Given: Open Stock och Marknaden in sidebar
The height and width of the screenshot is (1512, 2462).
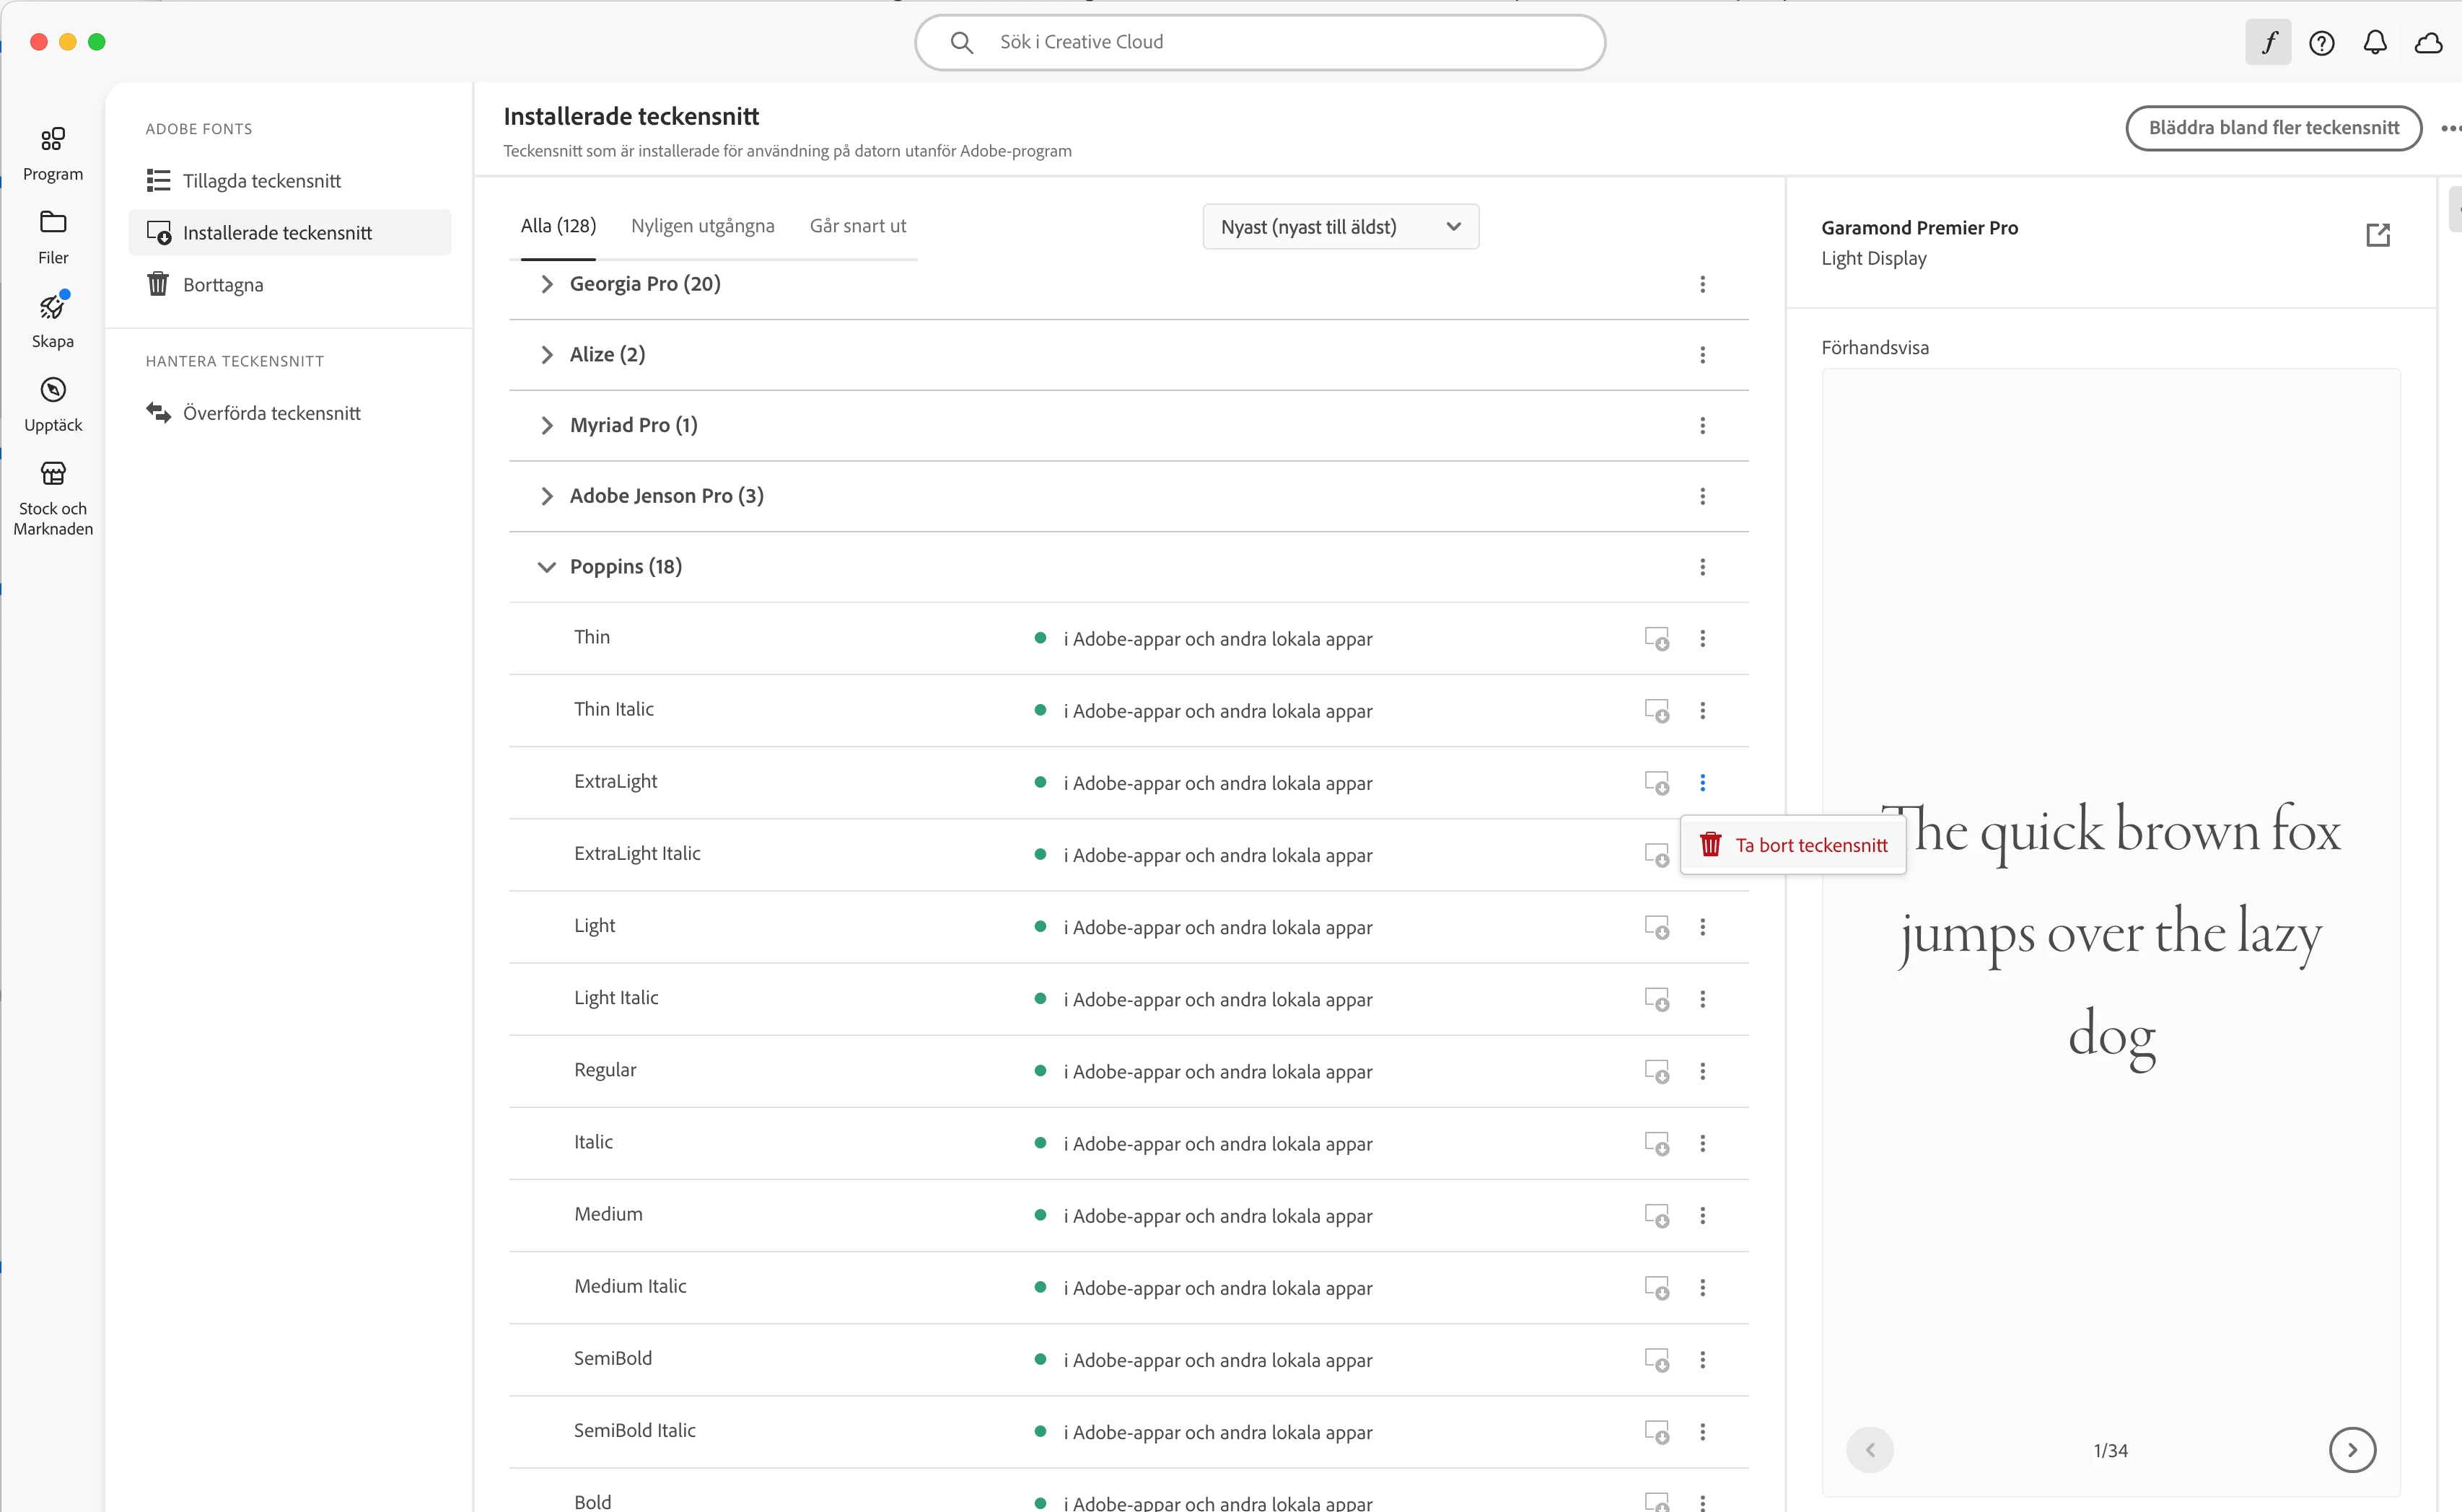Looking at the screenshot, I should pyautogui.click(x=53, y=498).
